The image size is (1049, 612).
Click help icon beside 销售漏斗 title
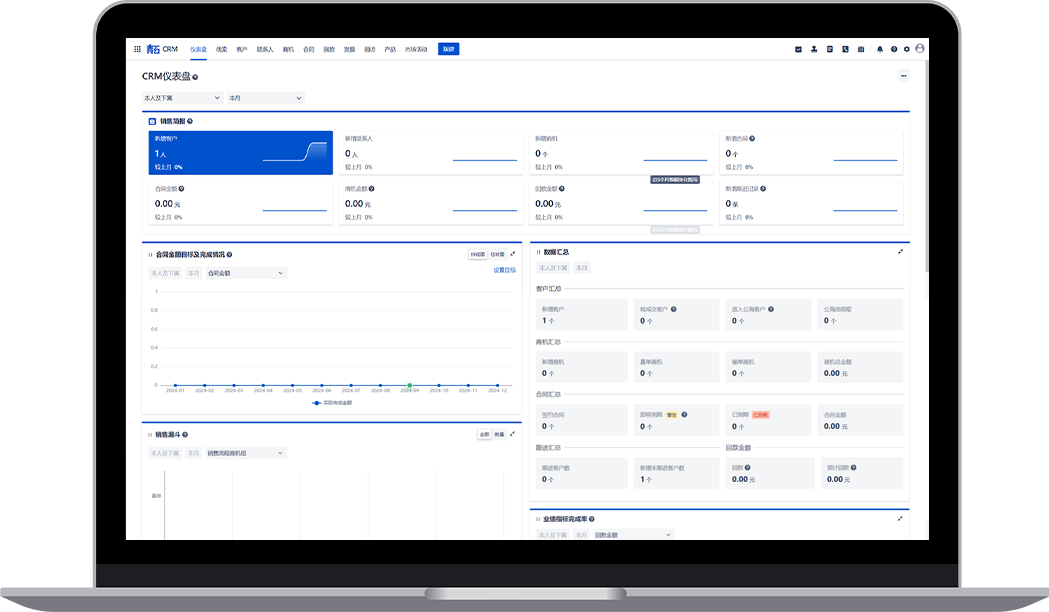click(185, 435)
